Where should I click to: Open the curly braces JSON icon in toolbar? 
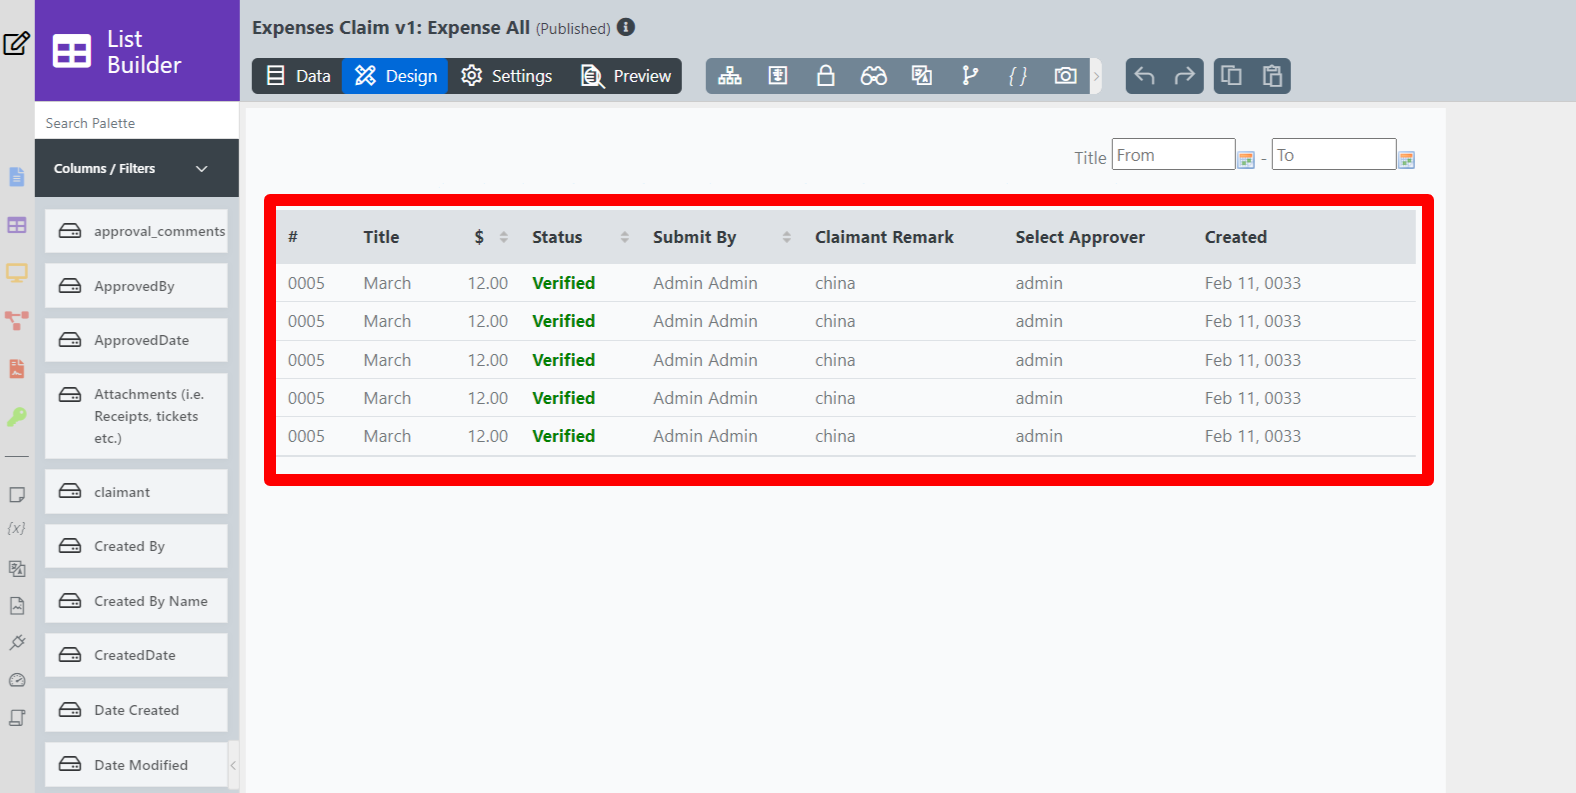coord(1018,76)
